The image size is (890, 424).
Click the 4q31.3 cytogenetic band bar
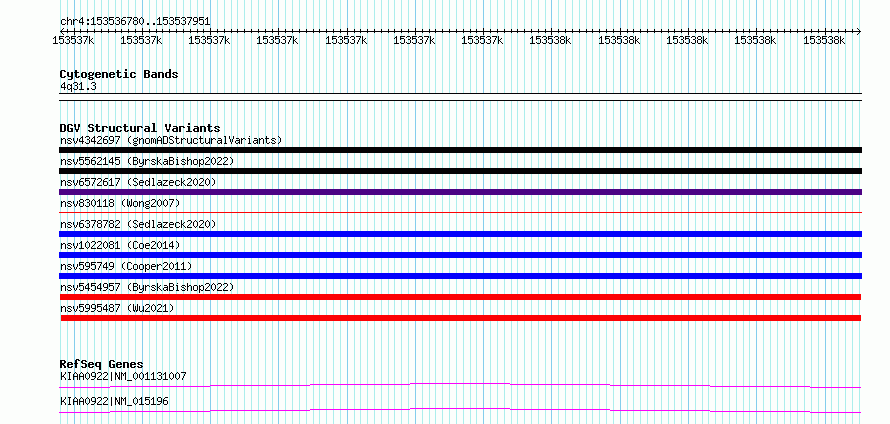click(460, 97)
